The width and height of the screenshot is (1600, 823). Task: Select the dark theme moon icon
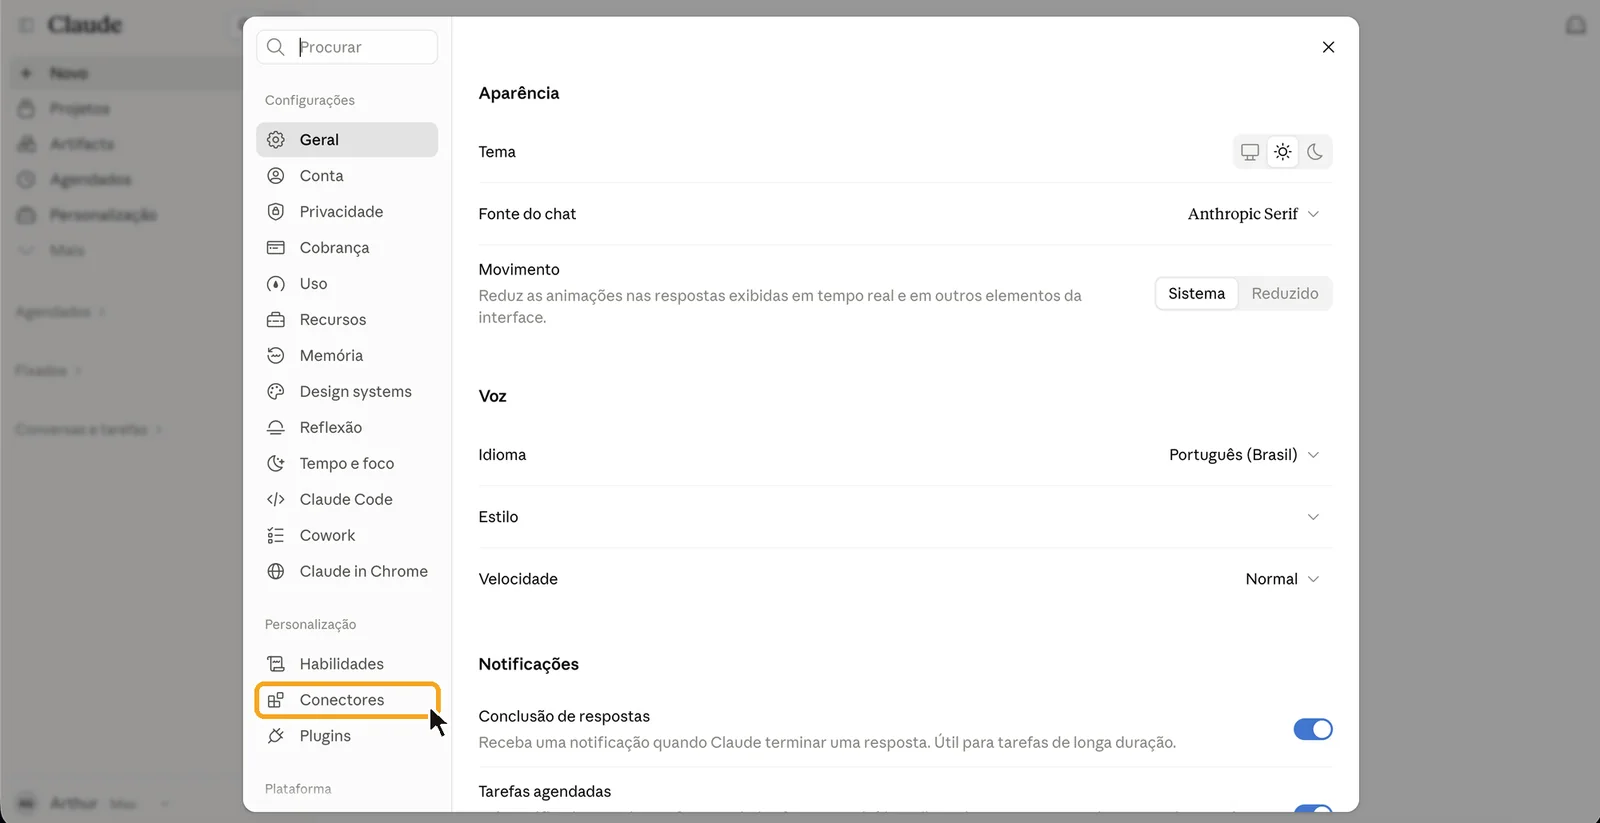[1315, 152]
